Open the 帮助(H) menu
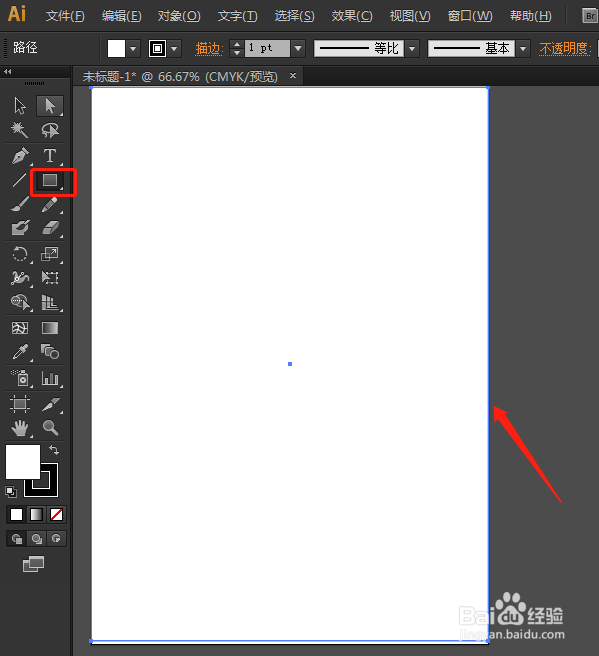The image size is (599, 656). [x=530, y=16]
